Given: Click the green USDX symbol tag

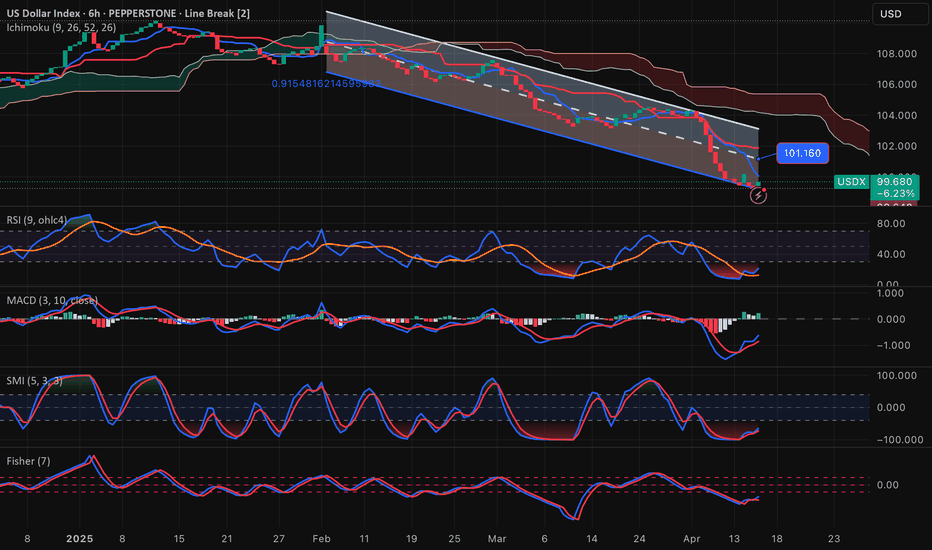Looking at the screenshot, I should [x=851, y=182].
